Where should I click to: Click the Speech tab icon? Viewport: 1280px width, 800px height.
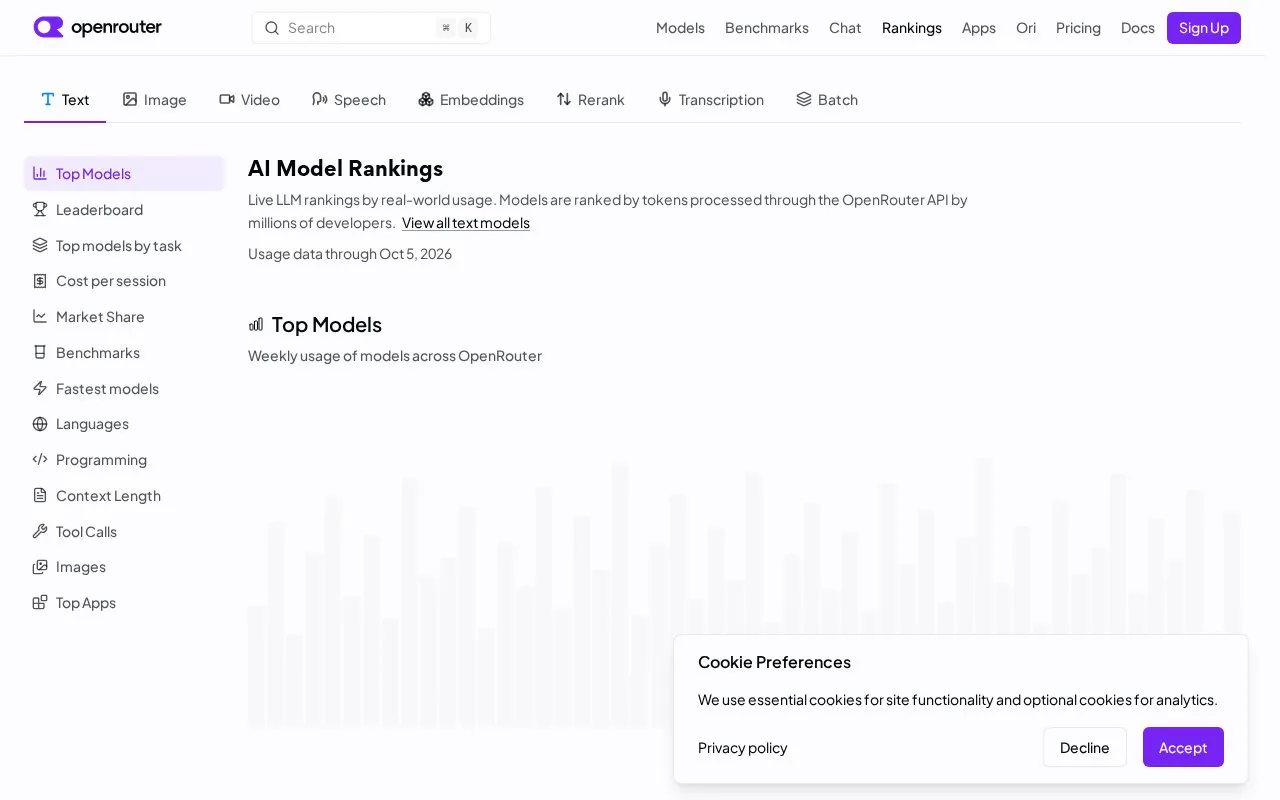tap(320, 99)
